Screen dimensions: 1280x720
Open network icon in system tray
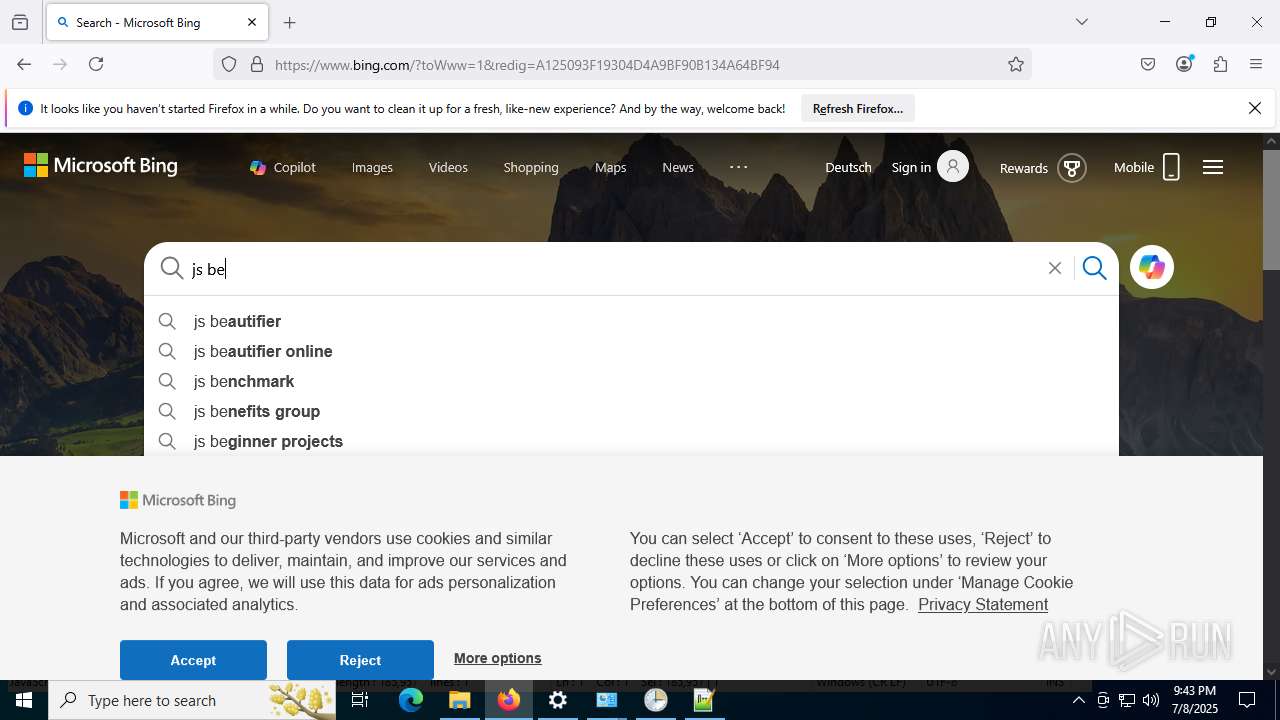1127,700
